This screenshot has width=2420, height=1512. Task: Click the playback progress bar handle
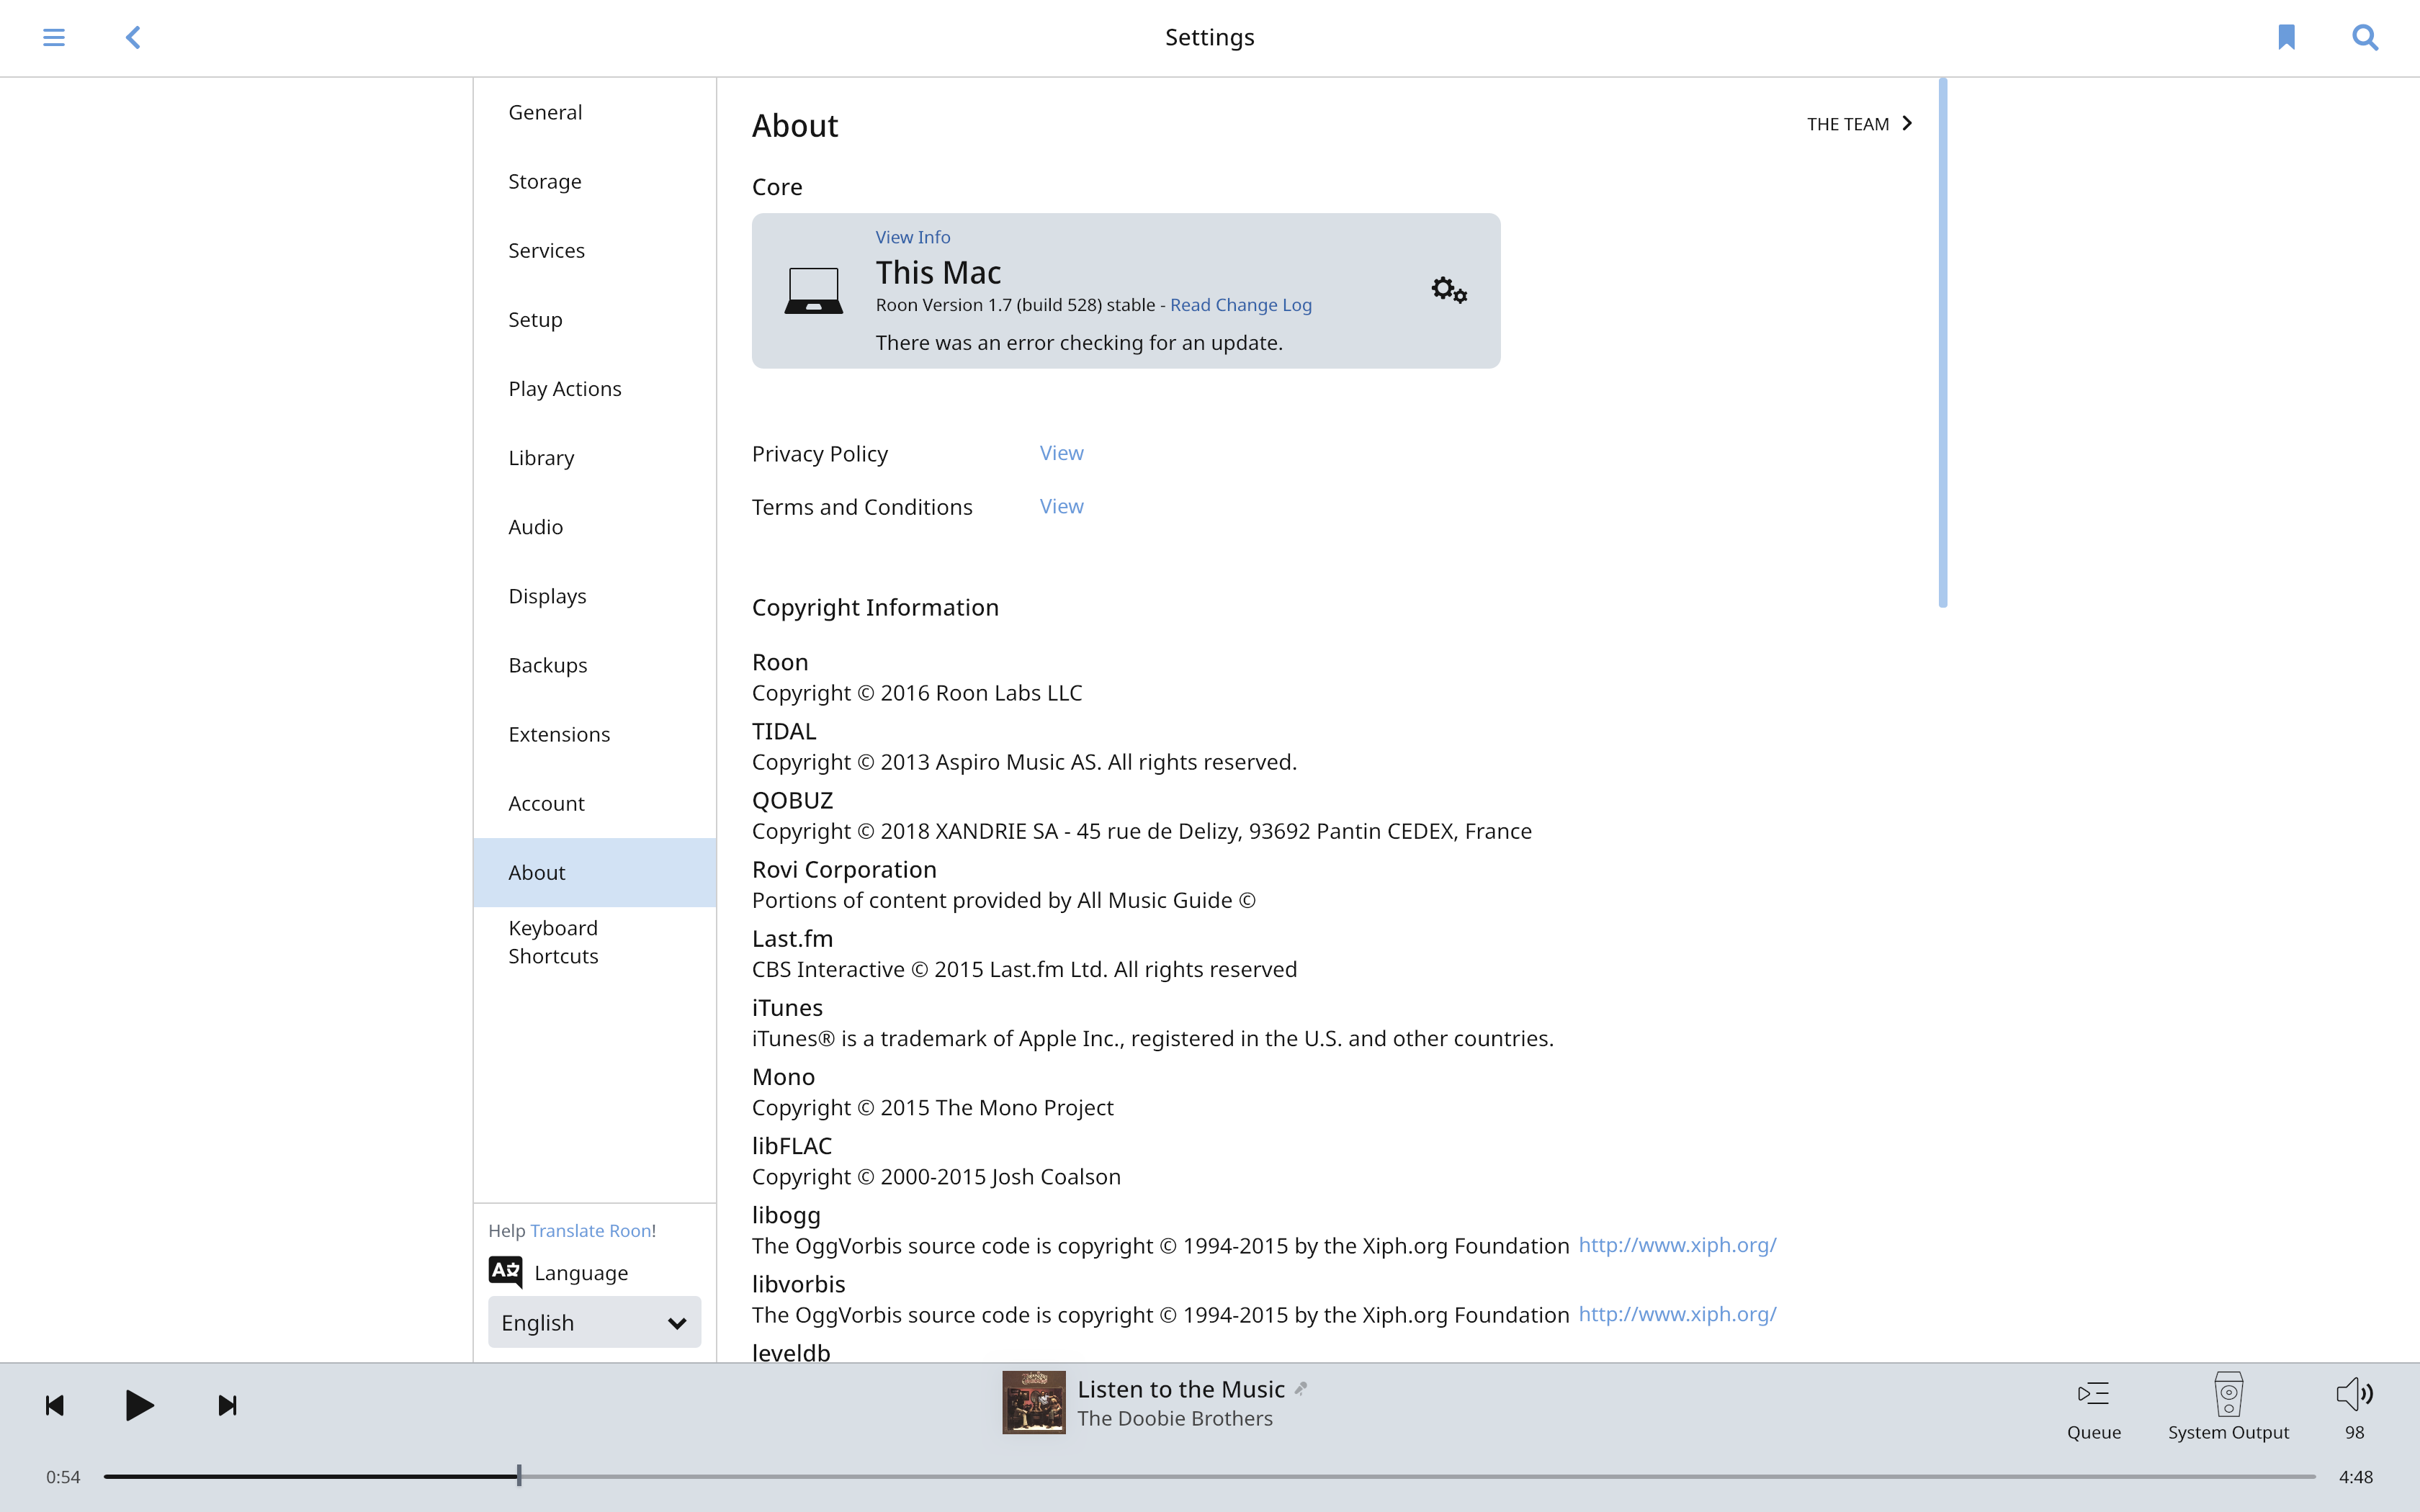pyautogui.click(x=519, y=1475)
